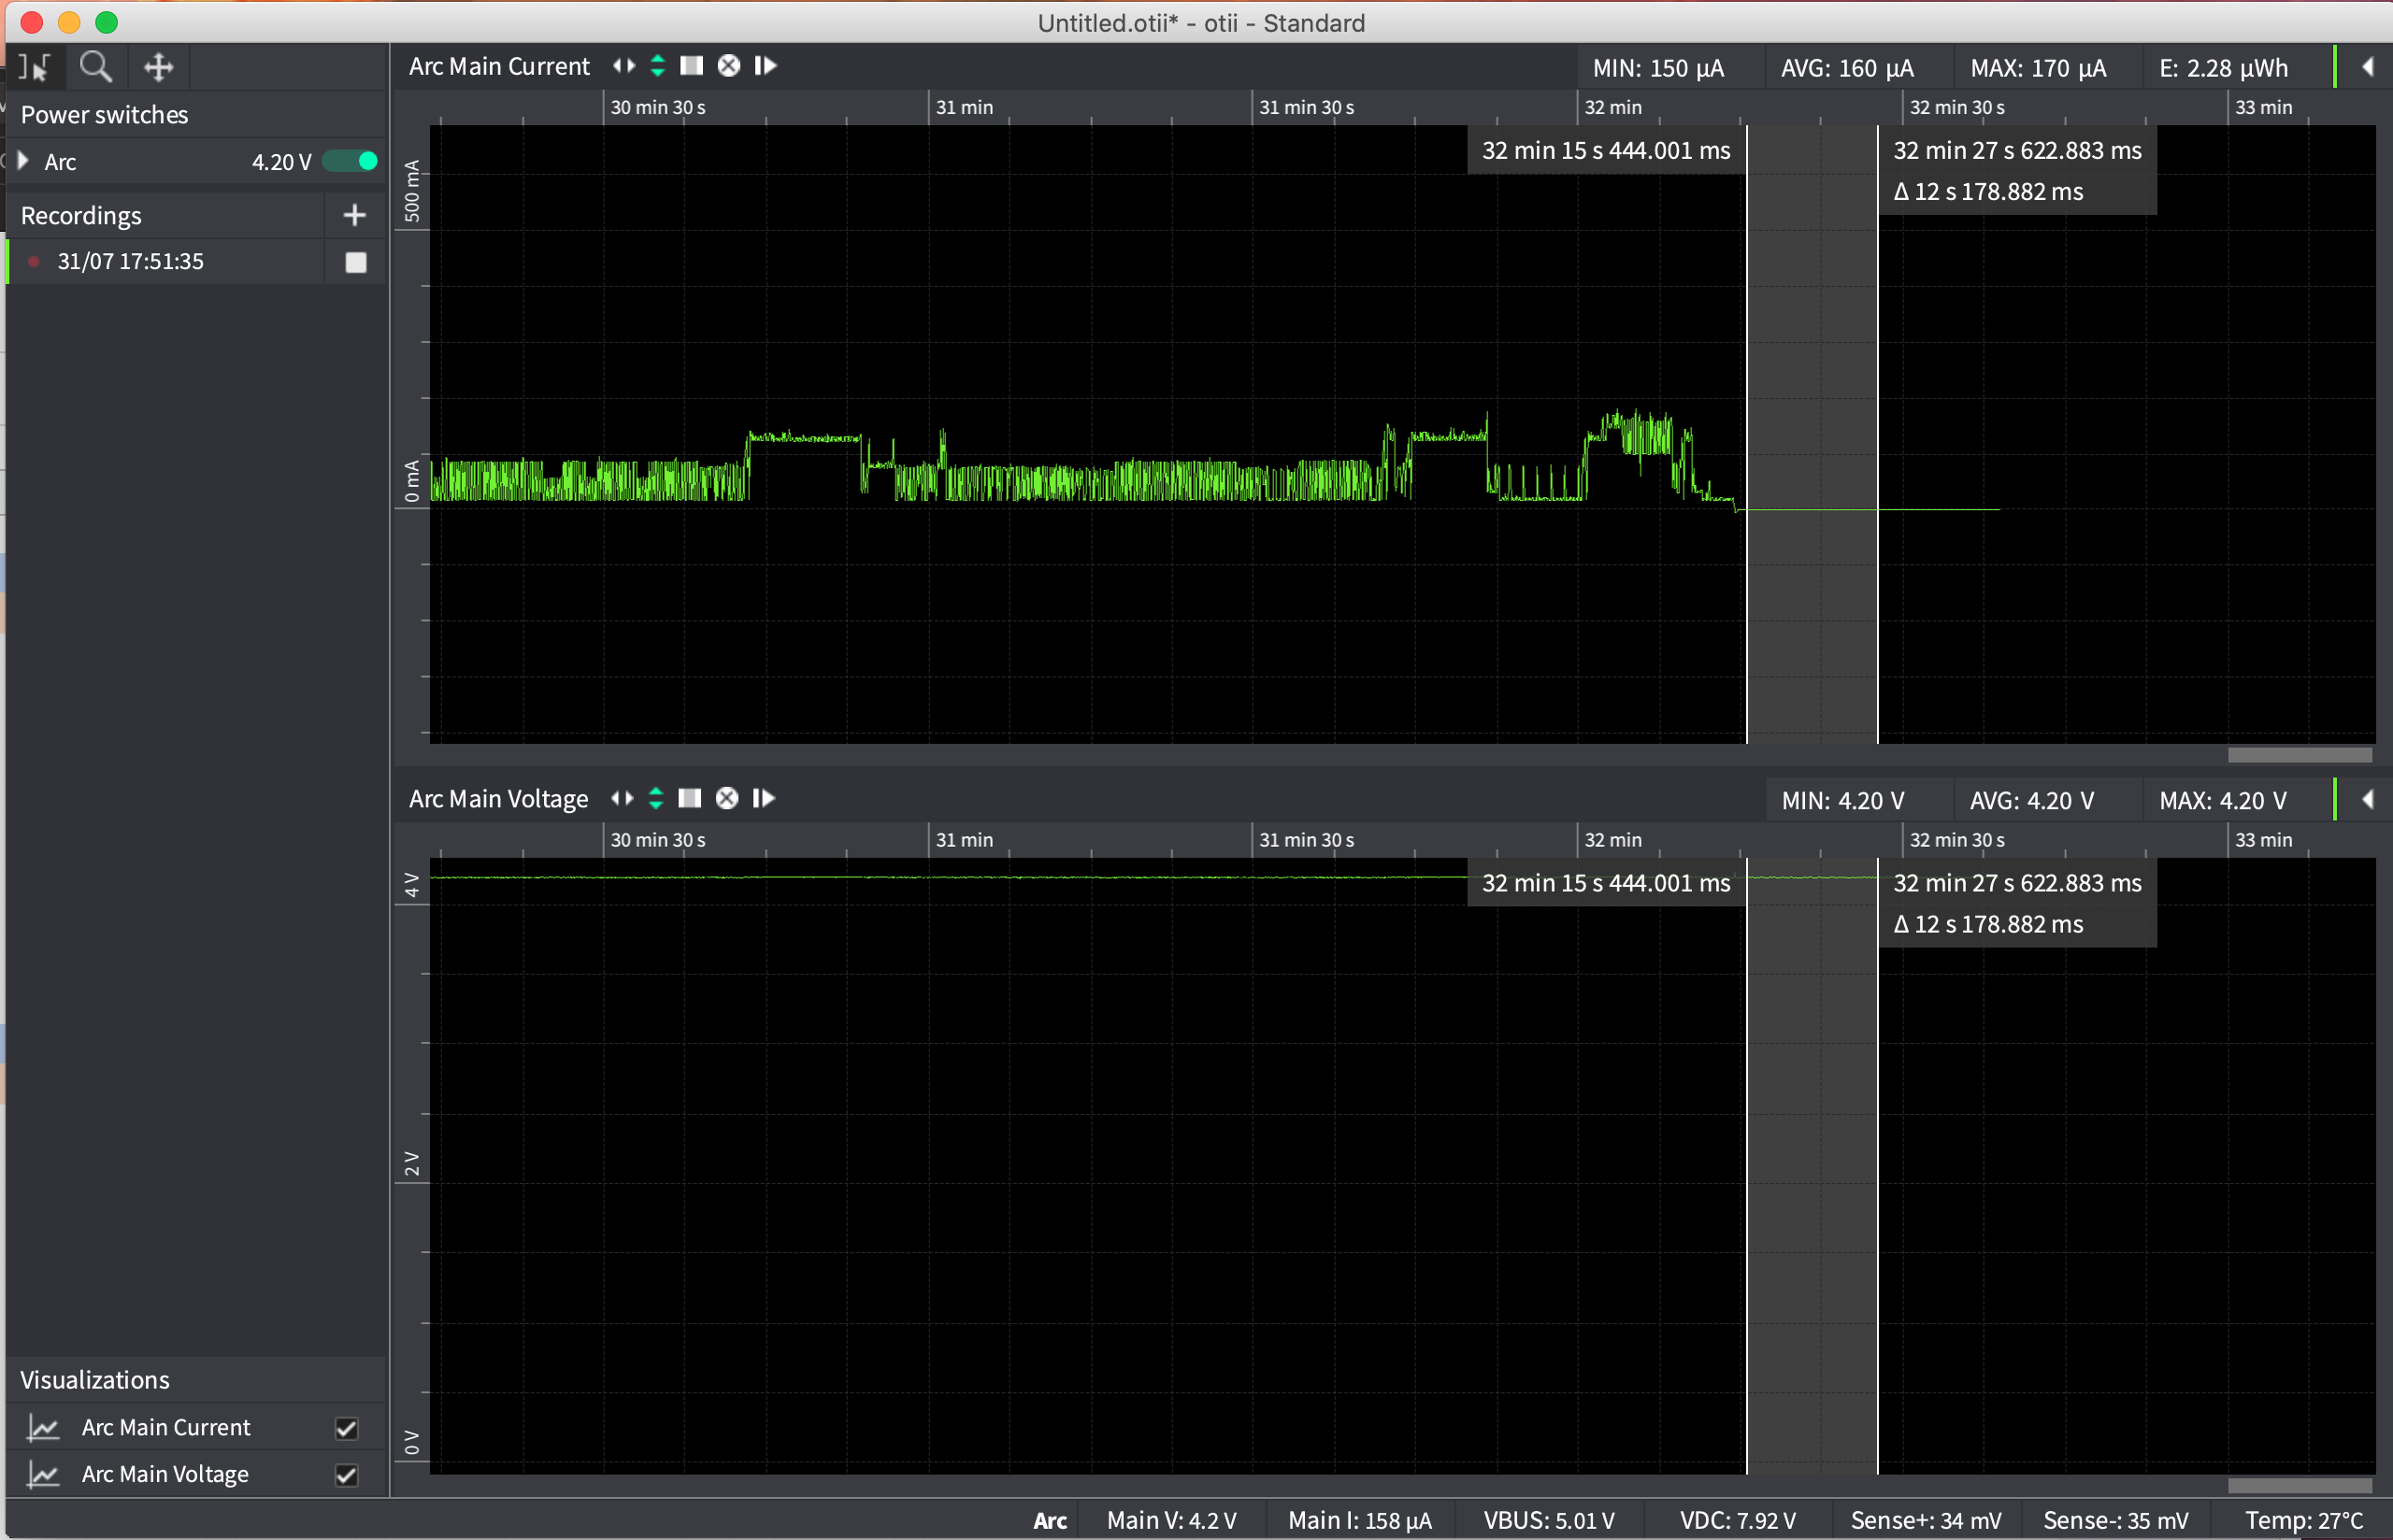The image size is (2393, 1540).
Task: Collapse the Arc Main Voltage statistics panel arrow
Action: 2368,800
